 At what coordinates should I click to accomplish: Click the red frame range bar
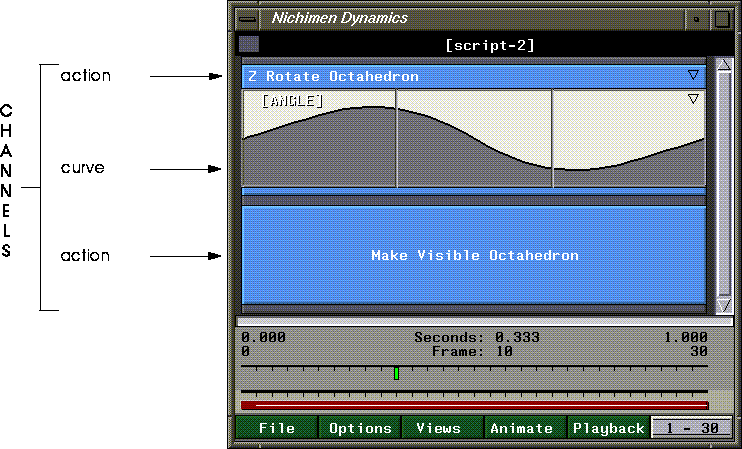tap(474, 405)
